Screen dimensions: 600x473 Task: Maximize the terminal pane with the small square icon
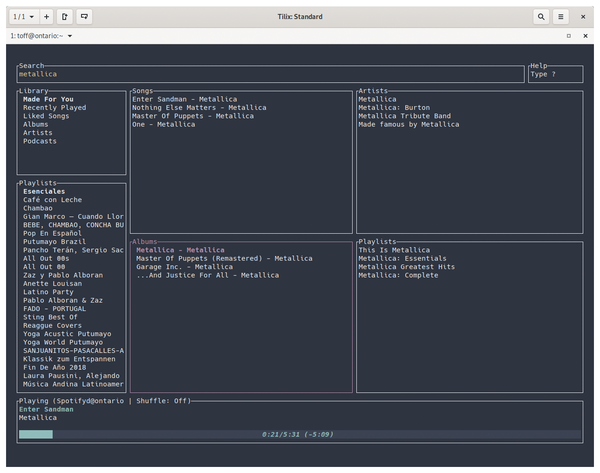click(569, 36)
